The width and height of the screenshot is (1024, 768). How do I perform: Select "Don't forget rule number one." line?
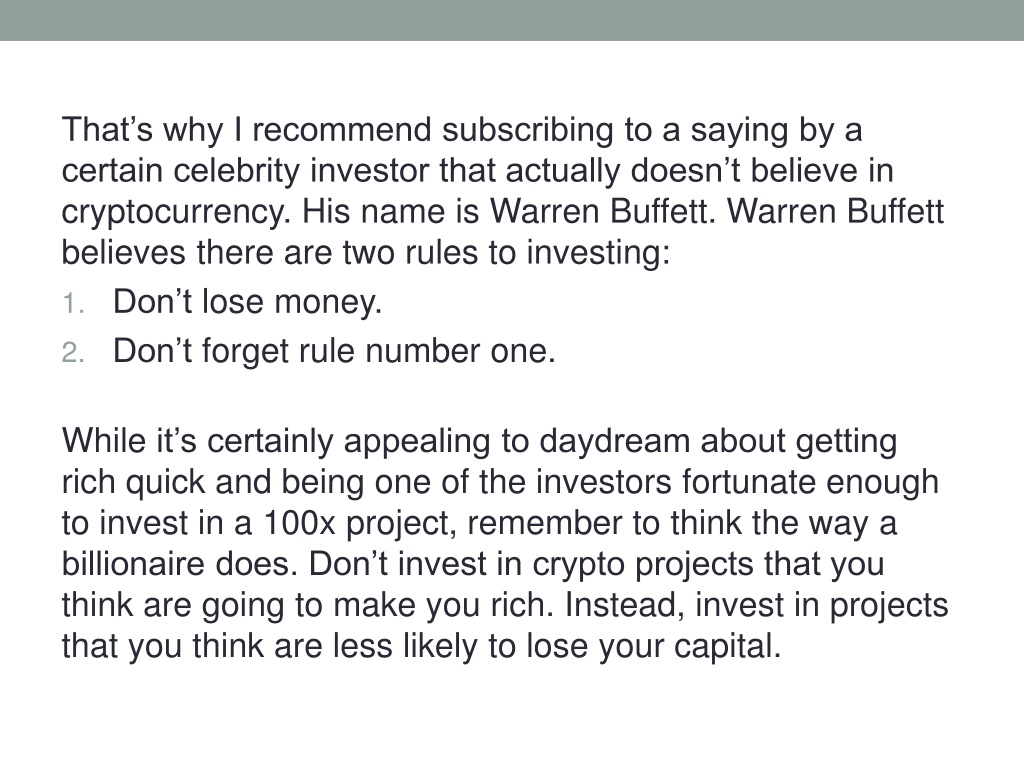click(334, 351)
